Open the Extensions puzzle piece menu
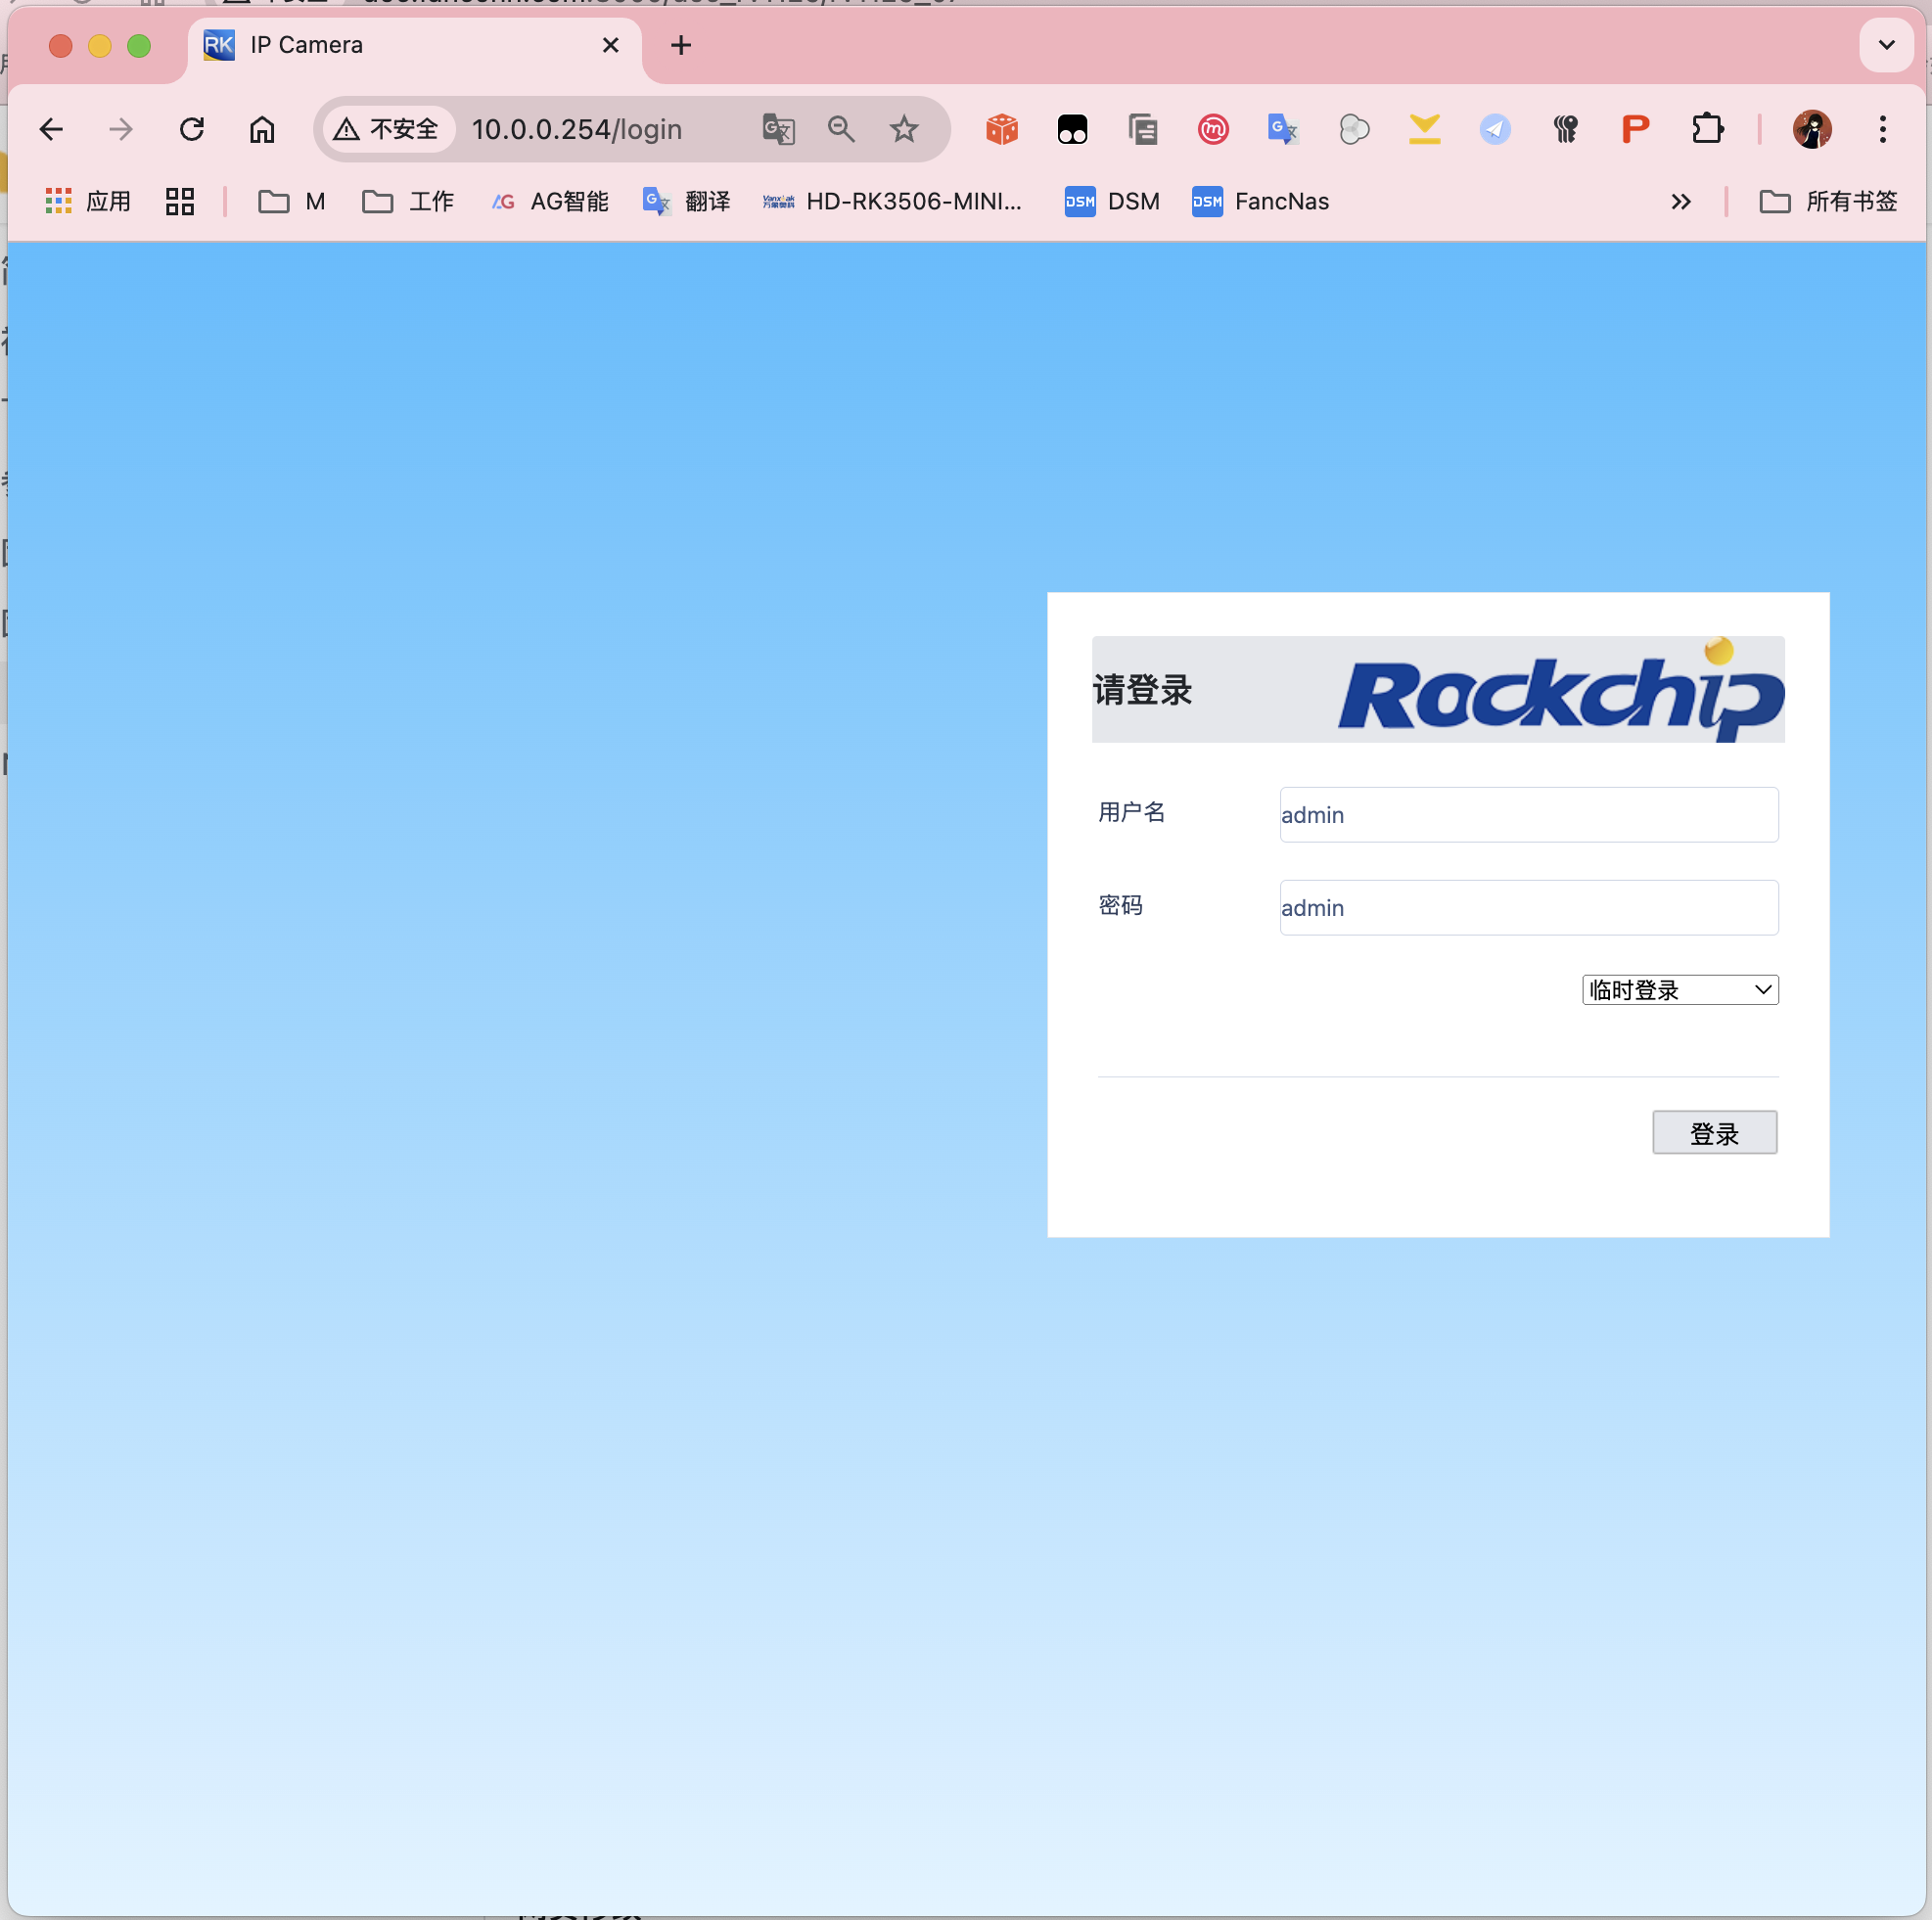 pos(1708,129)
